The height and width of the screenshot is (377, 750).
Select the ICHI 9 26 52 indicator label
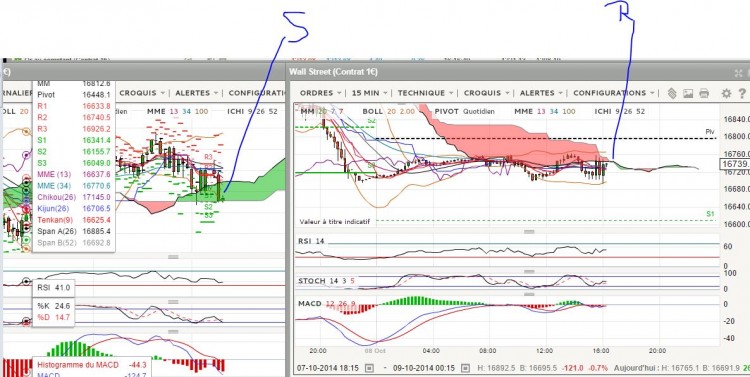point(619,111)
